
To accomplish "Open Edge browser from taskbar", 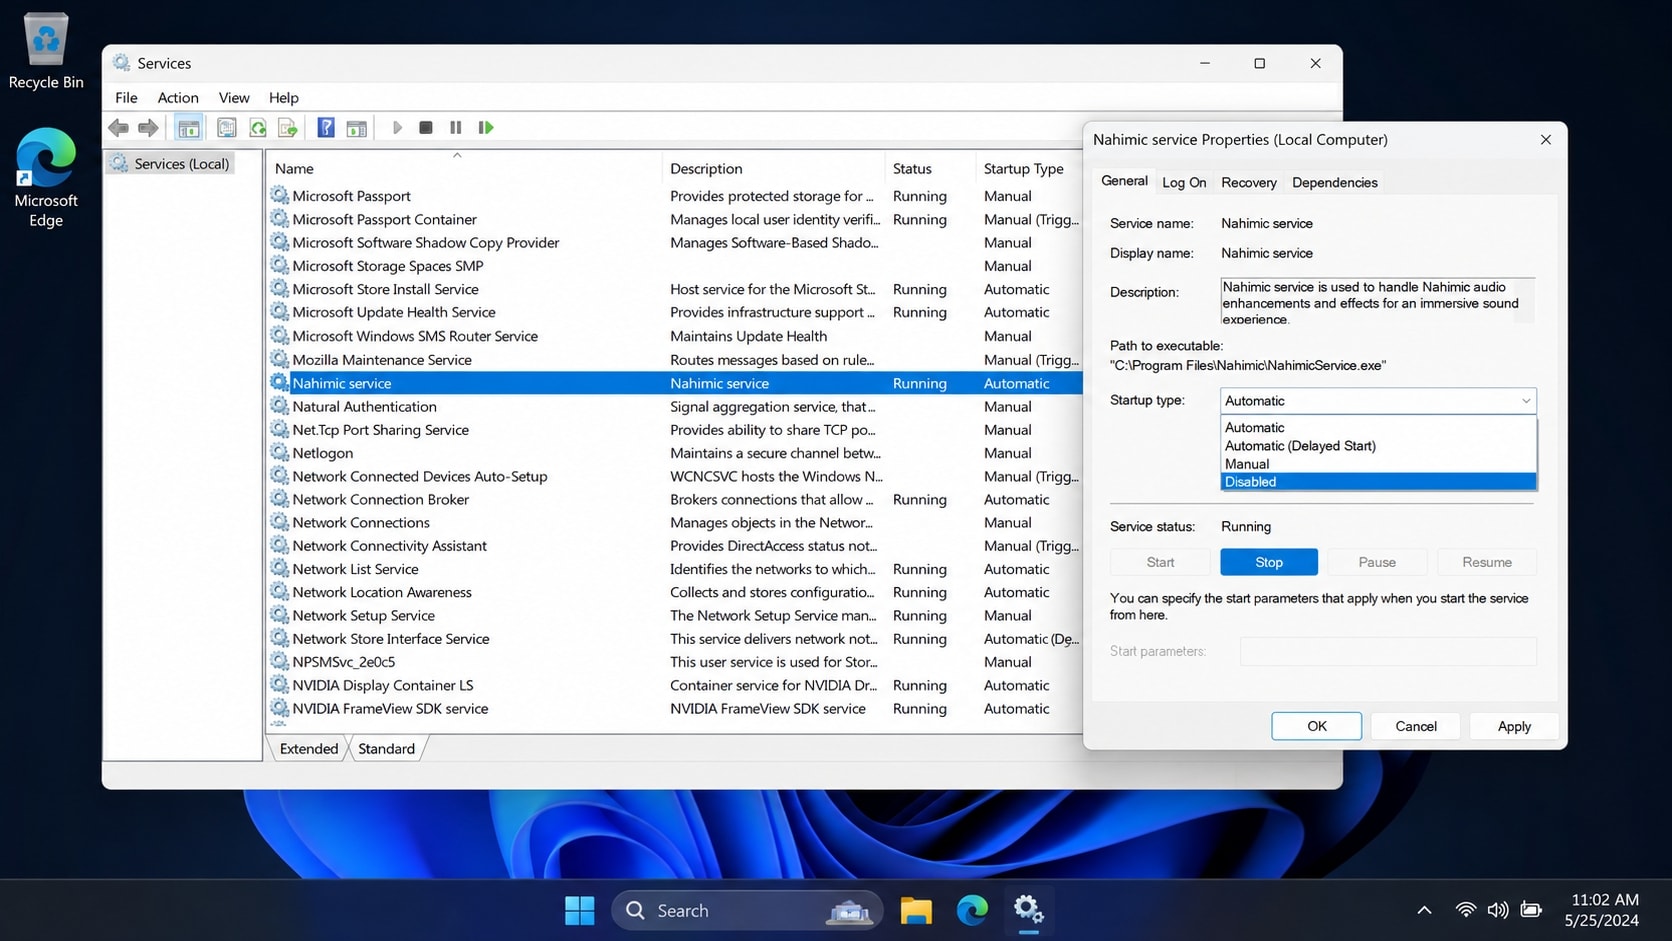I will pos(972,910).
